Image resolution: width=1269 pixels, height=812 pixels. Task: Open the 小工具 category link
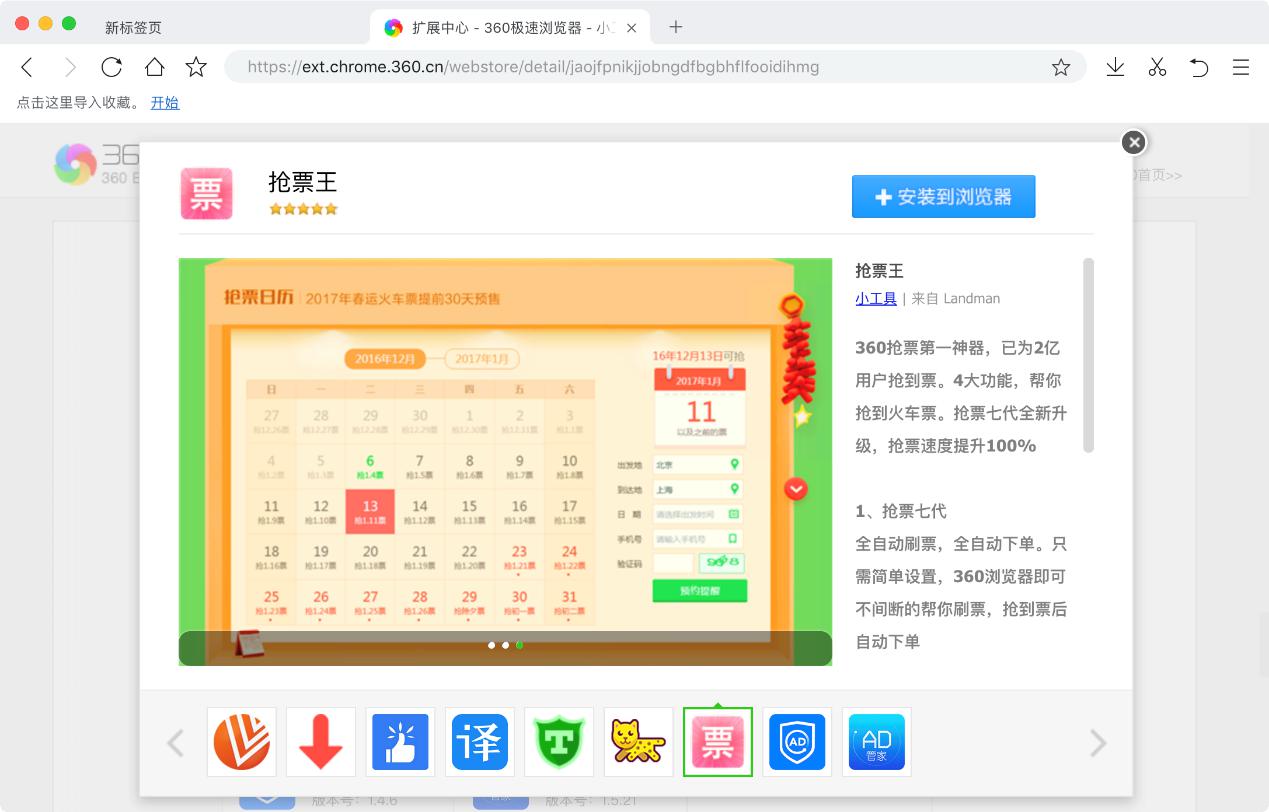(x=876, y=298)
